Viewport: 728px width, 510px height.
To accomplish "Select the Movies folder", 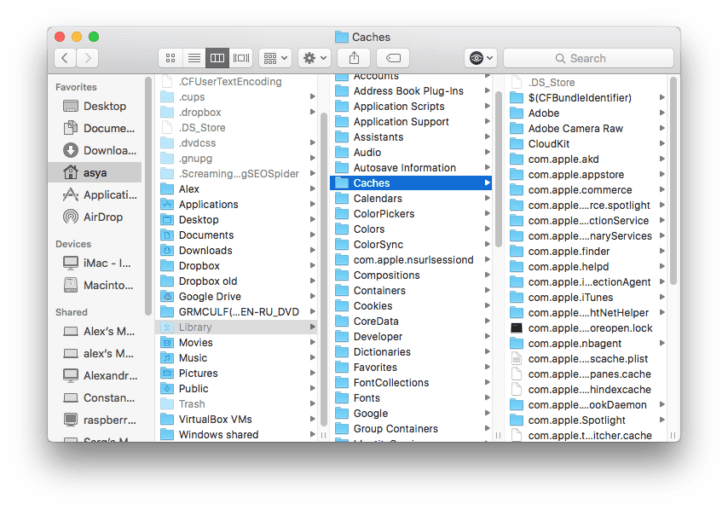I will 237,342.
